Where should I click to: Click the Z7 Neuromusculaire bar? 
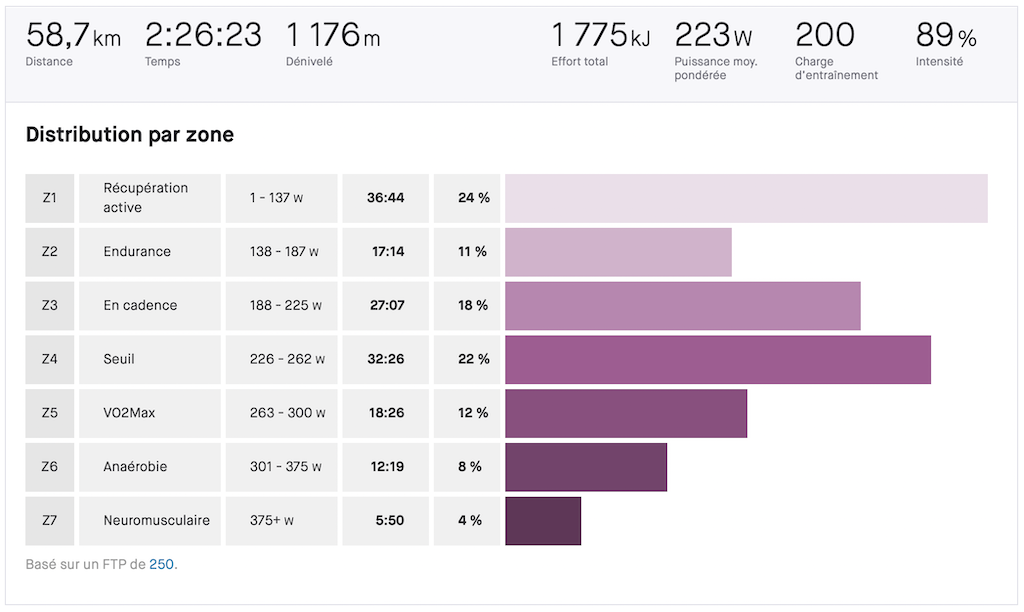(543, 521)
